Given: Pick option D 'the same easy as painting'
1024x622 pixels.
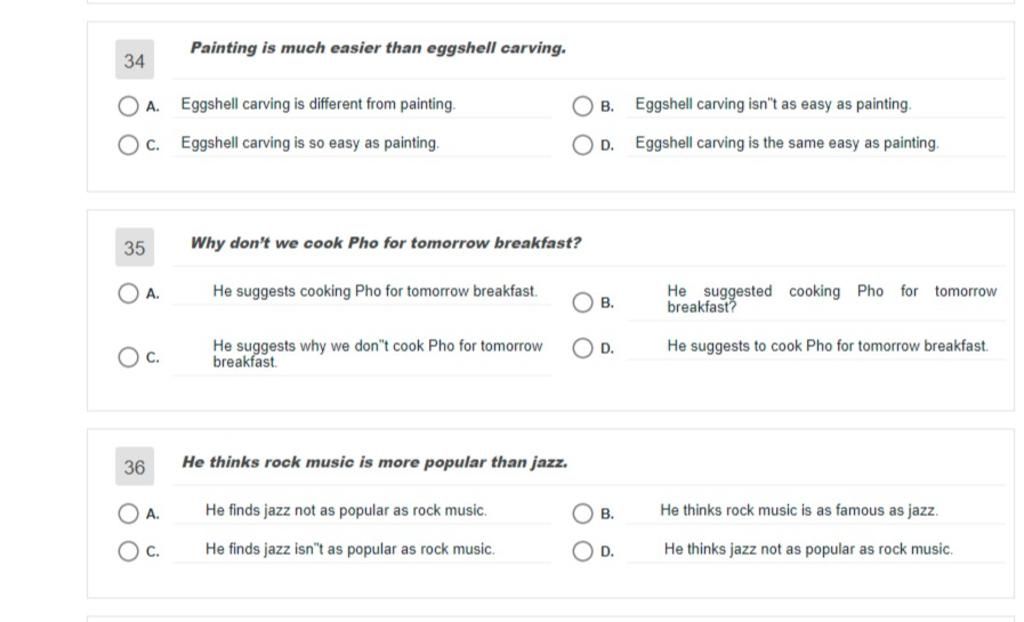Looking at the screenshot, I should (x=582, y=144).
